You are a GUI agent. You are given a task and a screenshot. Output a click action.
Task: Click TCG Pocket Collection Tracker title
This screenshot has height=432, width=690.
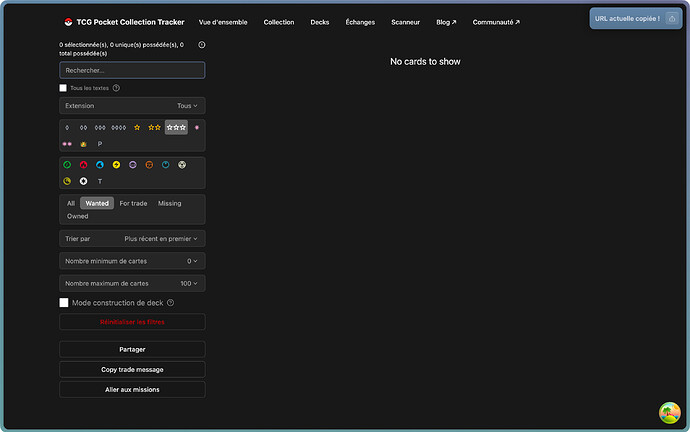pos(130,22)
